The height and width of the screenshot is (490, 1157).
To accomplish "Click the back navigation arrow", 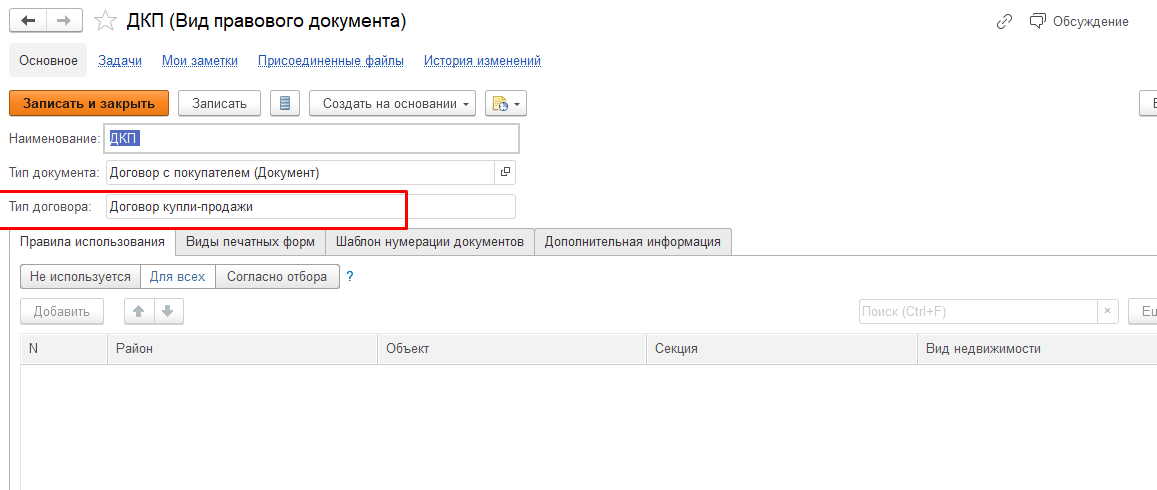I will [28, 21].
